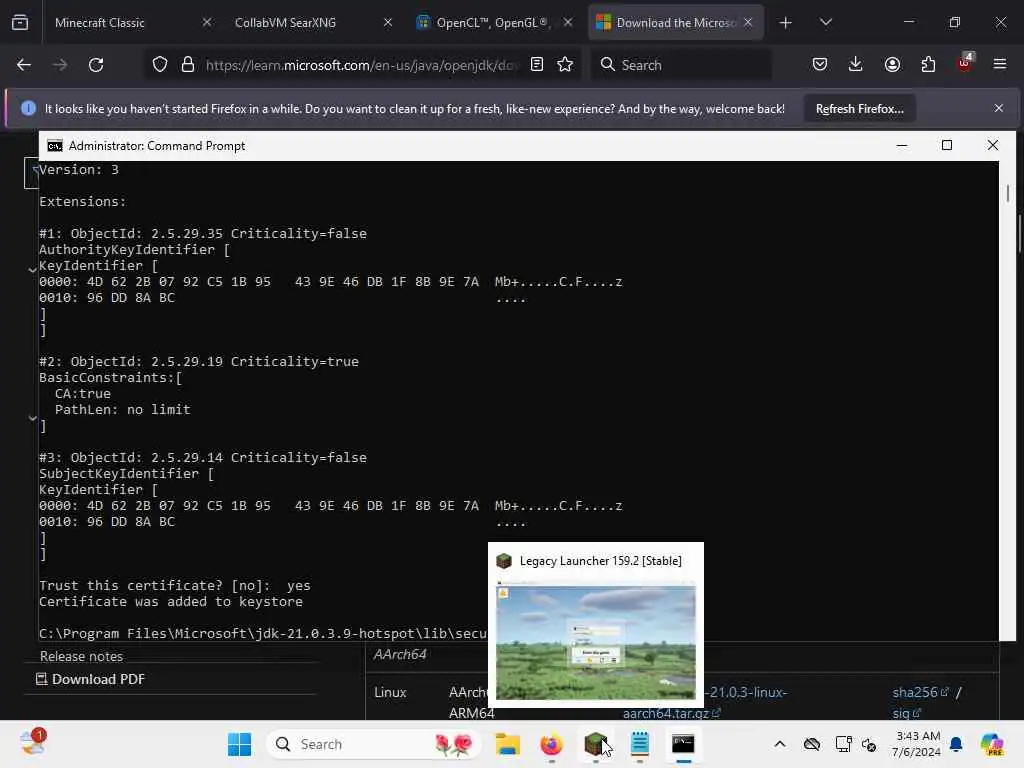Screen dimensions: 1024x768
Task: Open Notepad taskbar icon
Action: tap(639, 744)
